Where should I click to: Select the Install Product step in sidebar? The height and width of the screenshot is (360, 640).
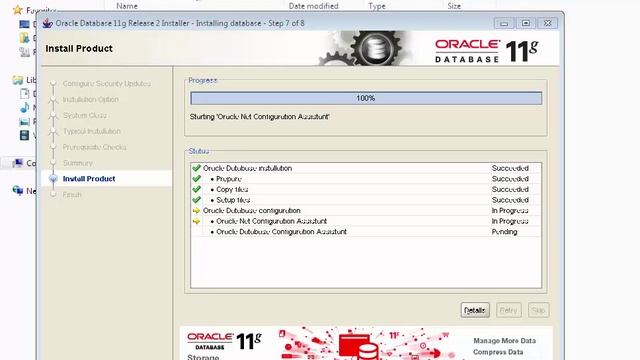coord(89,179)
